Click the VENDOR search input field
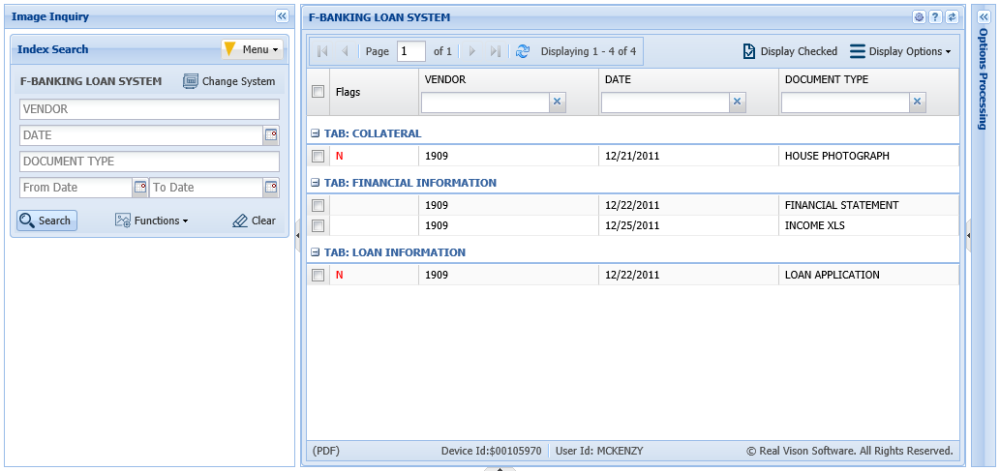Screen dimensions: 1000x471 [149, 109]
